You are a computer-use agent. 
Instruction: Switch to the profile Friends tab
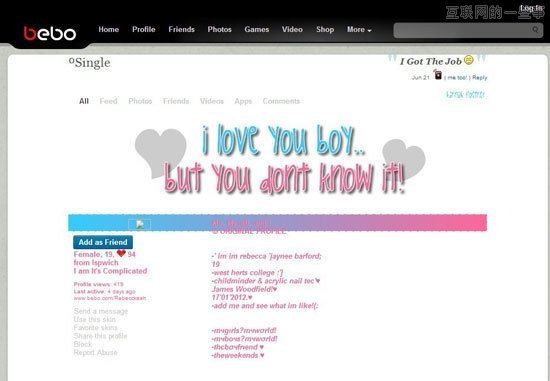point(176,101)
